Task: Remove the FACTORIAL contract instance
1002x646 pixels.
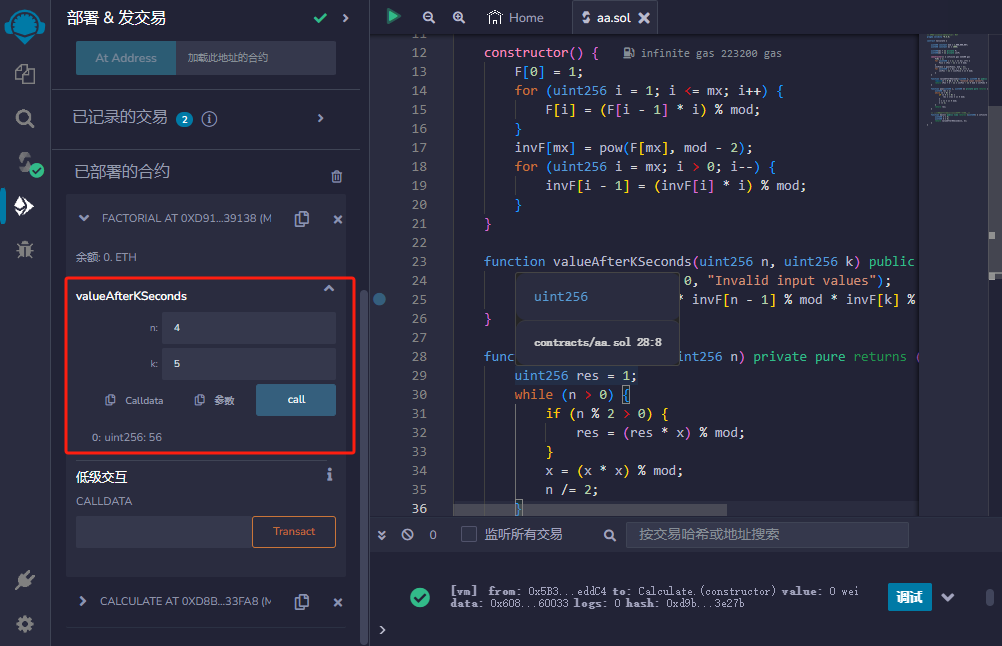Action: 338,220
